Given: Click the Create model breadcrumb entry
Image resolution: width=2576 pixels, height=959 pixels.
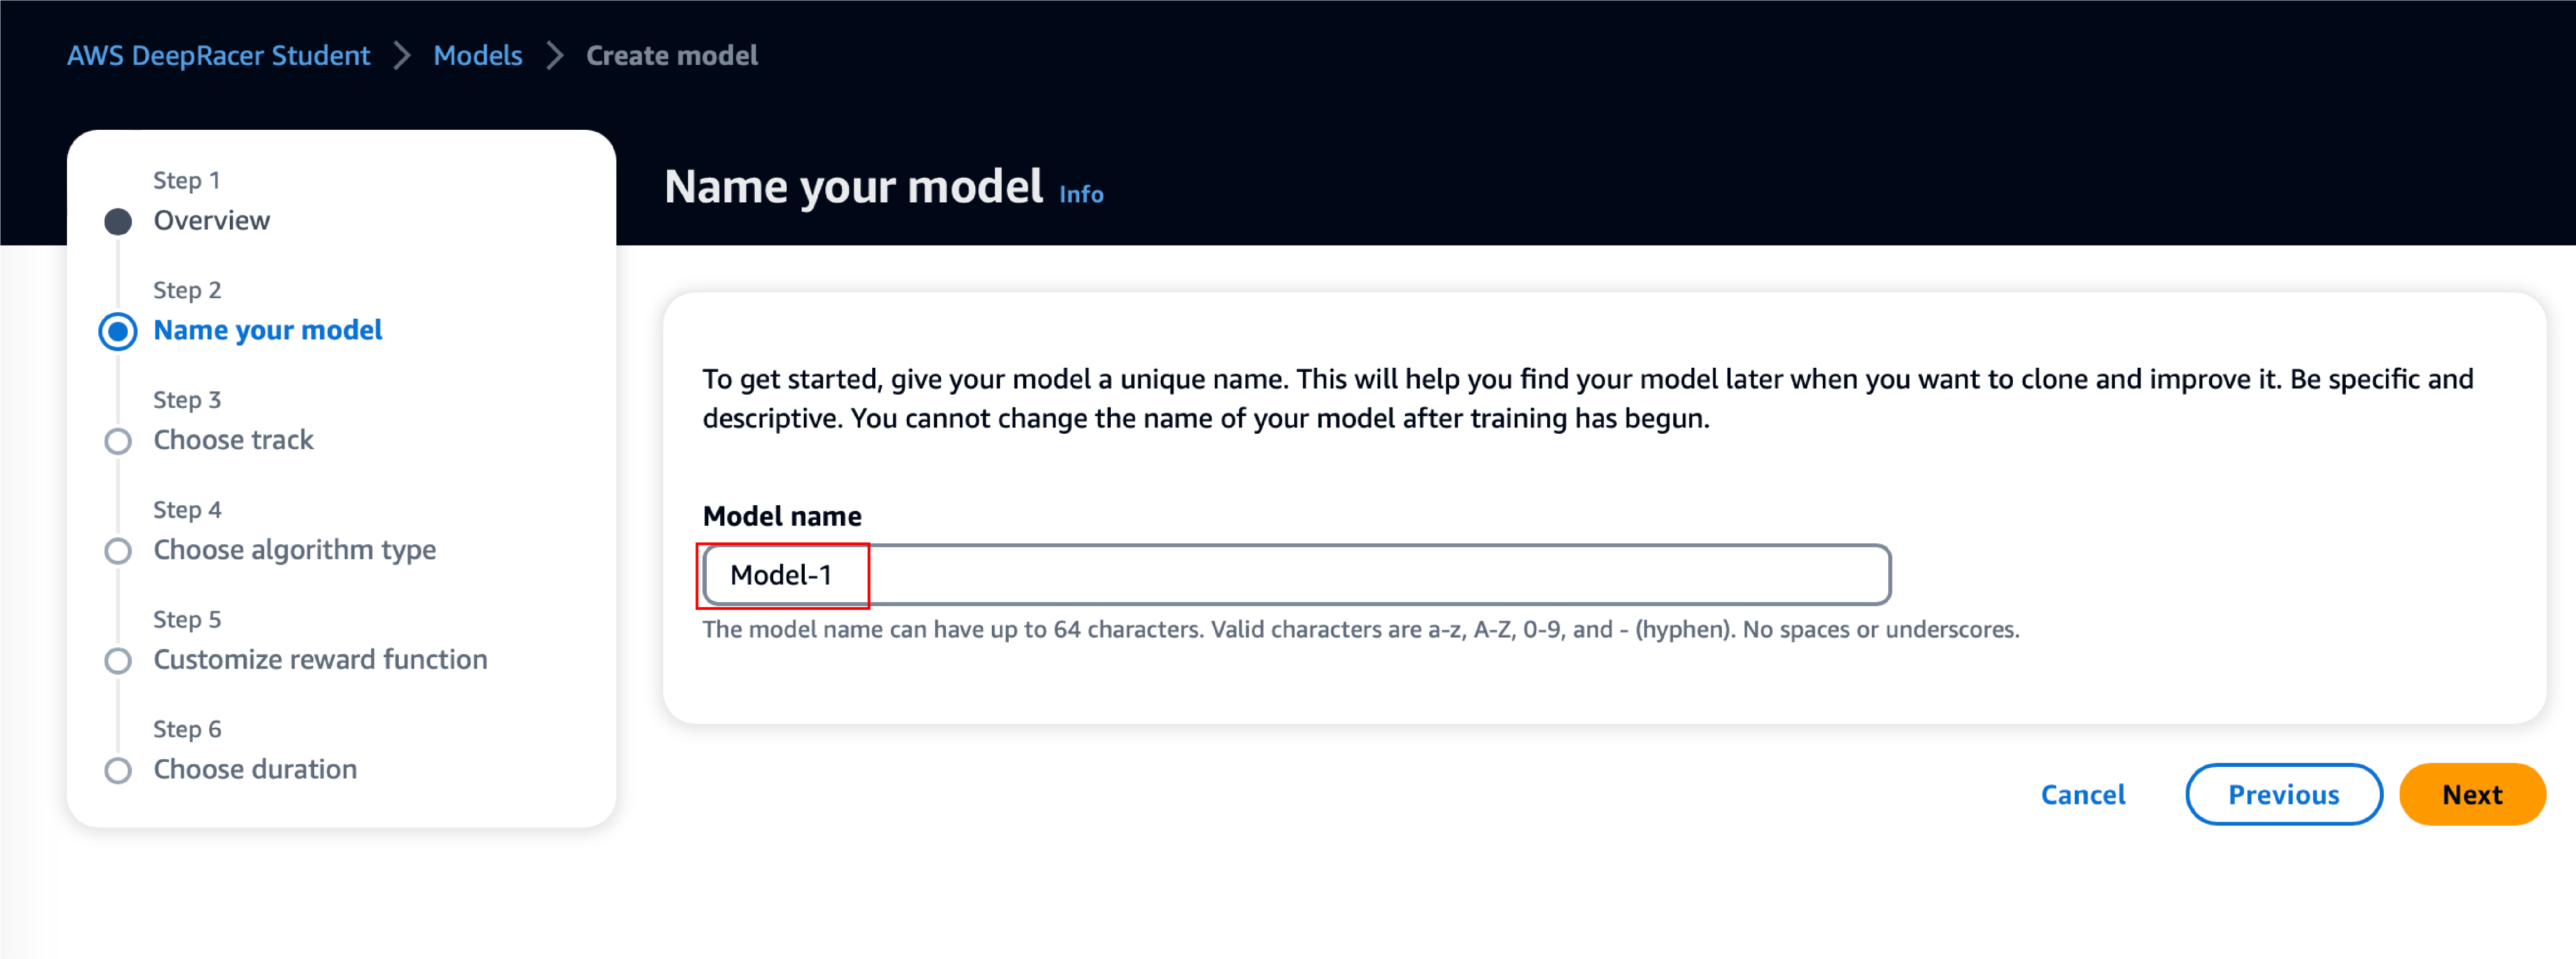Looking at the screenshot, I should (671, 56).
